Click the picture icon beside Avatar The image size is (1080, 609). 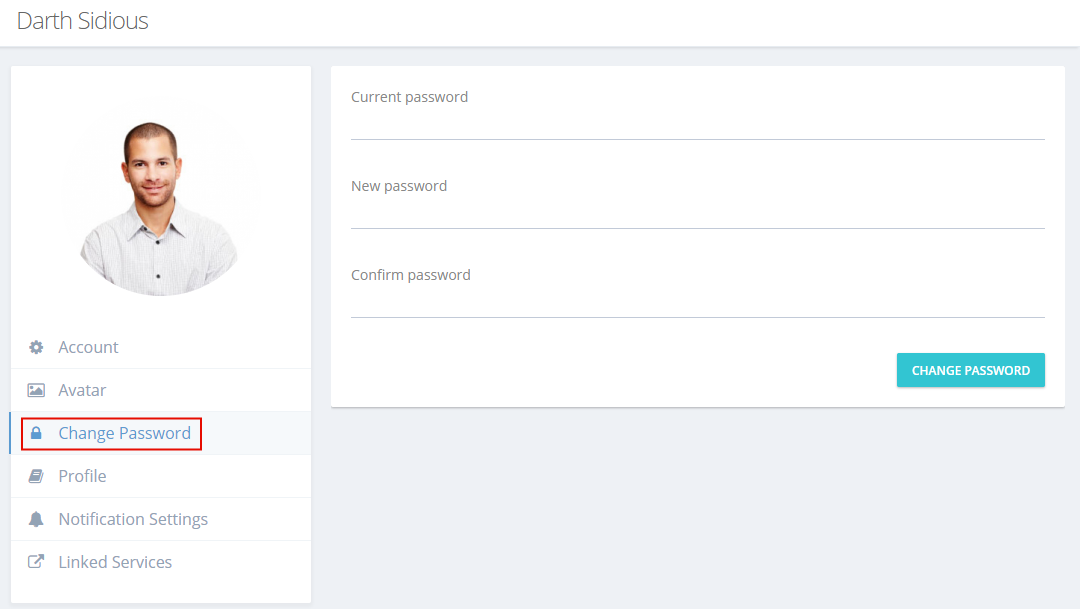pos(36,391)
